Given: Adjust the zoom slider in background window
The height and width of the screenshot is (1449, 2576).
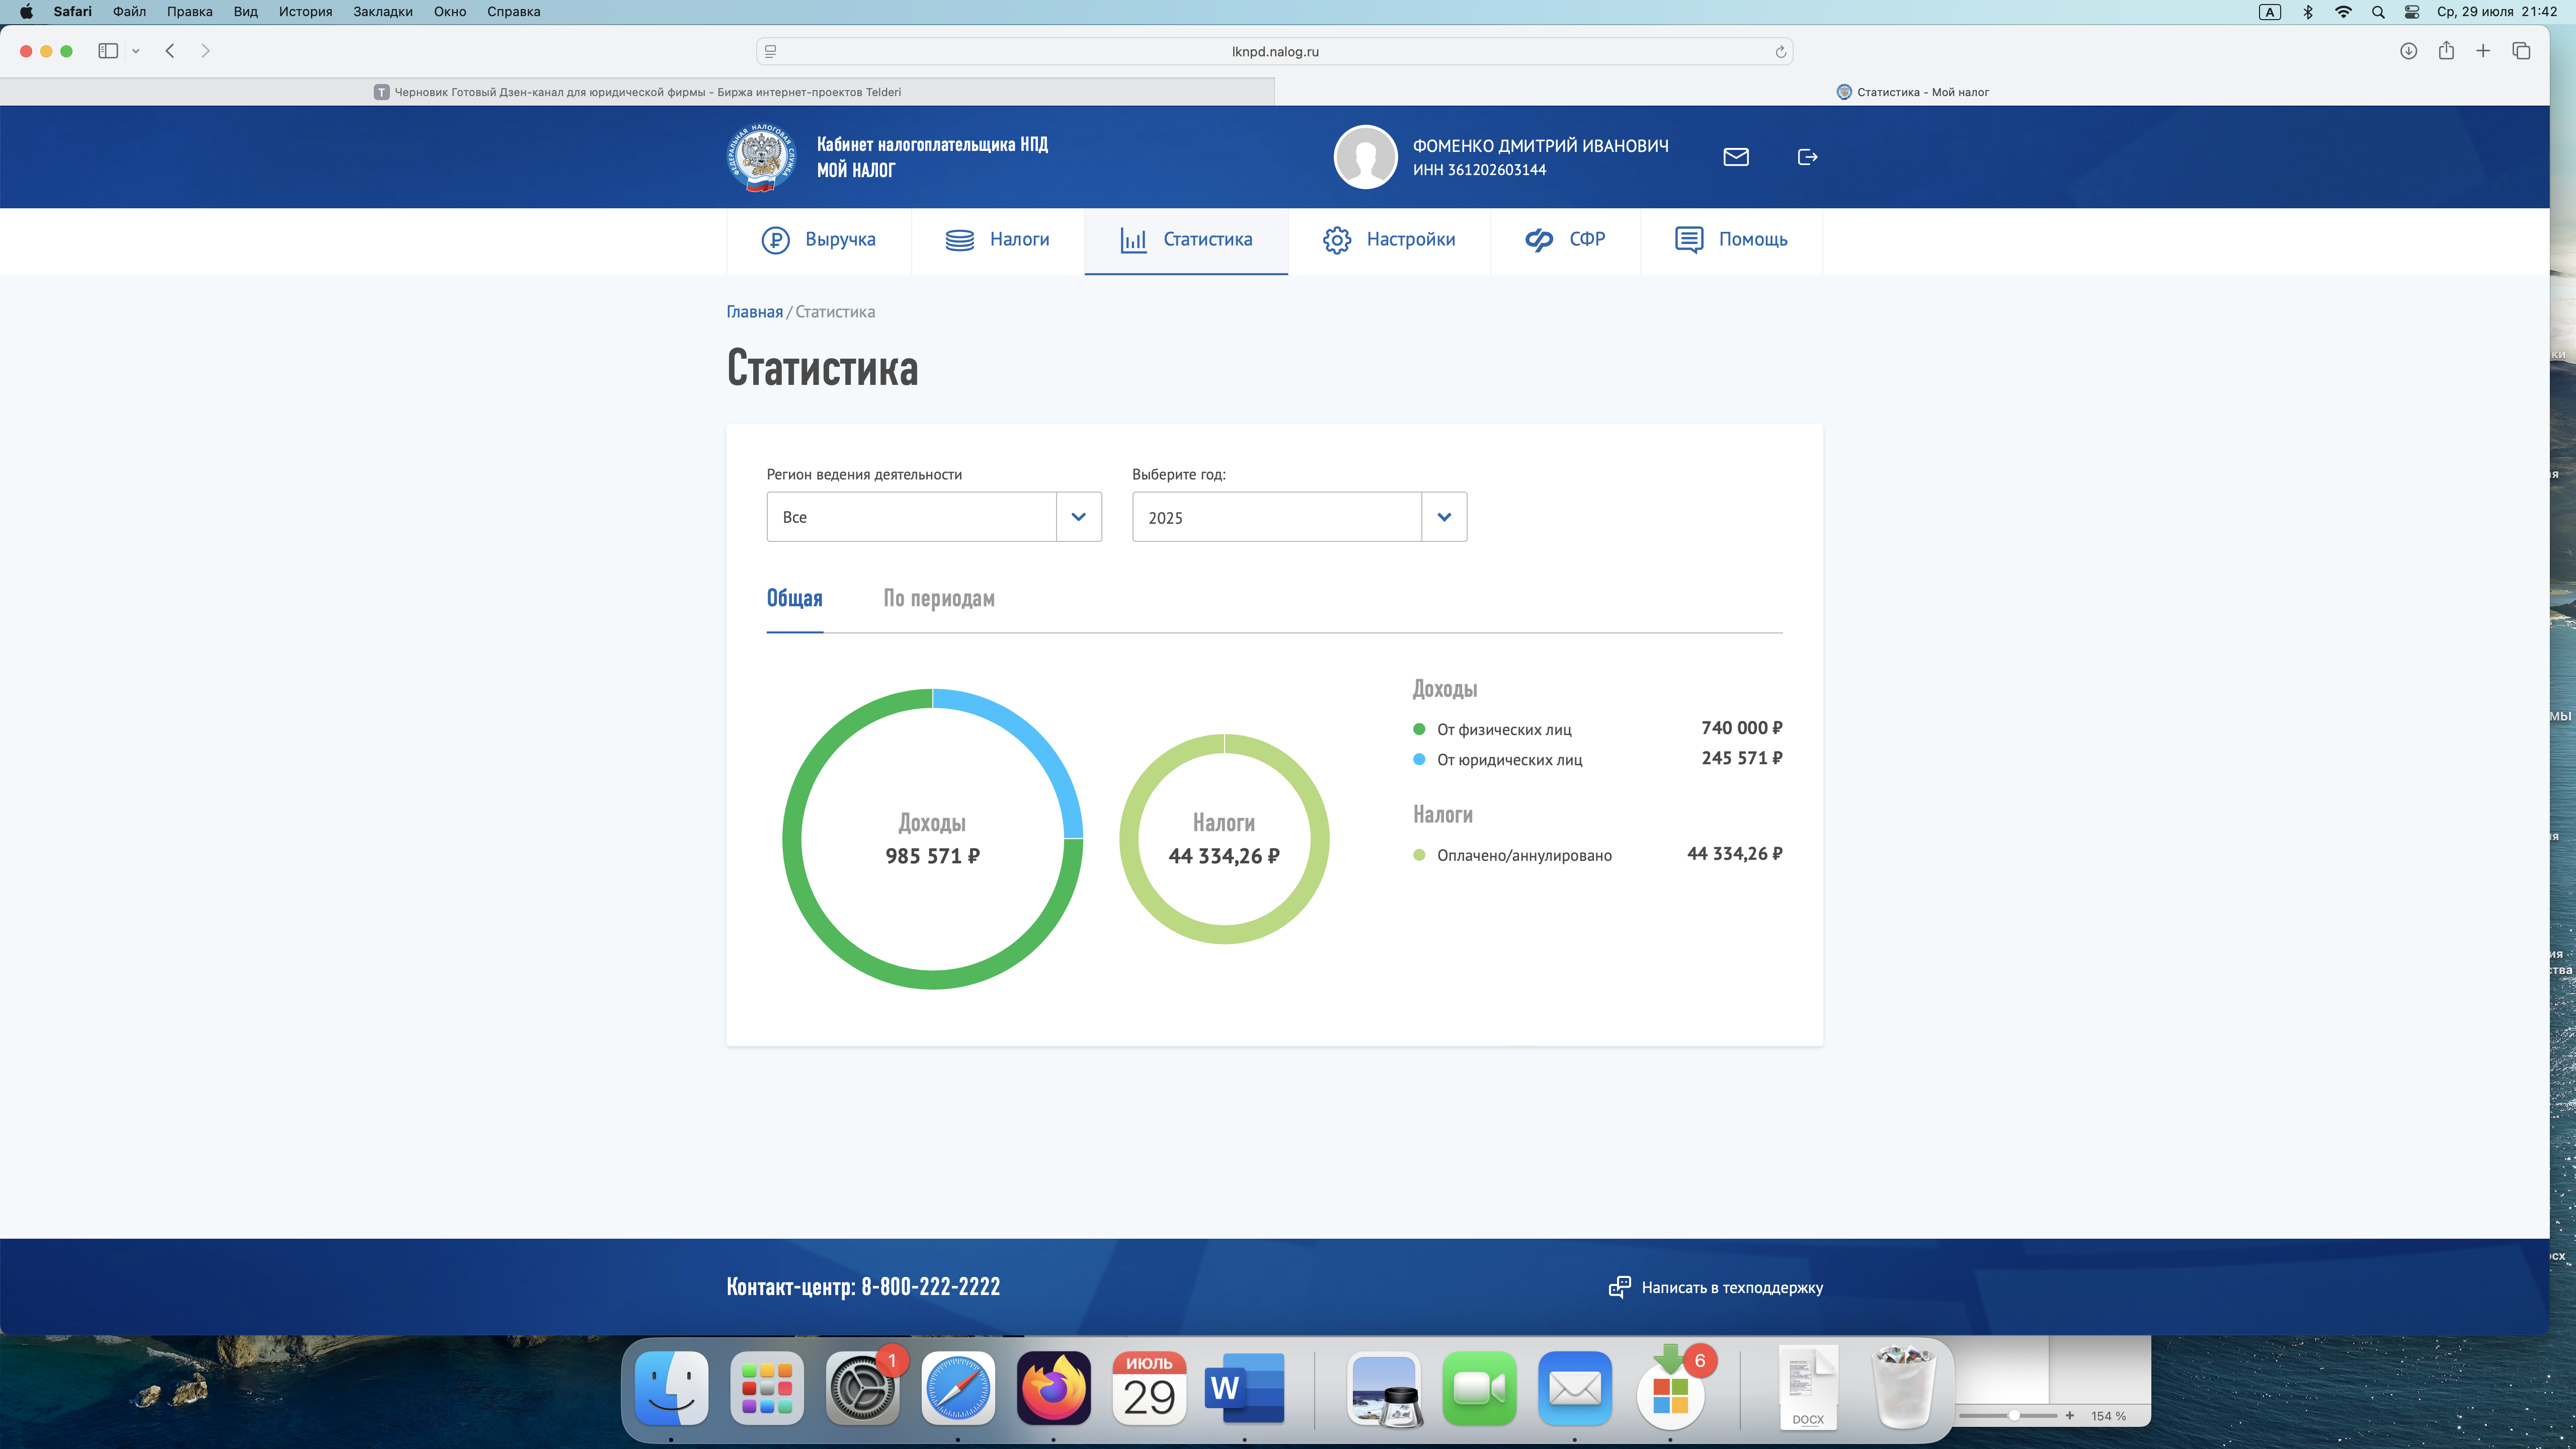Looking at the screenshot, I should (2014, 1416).
